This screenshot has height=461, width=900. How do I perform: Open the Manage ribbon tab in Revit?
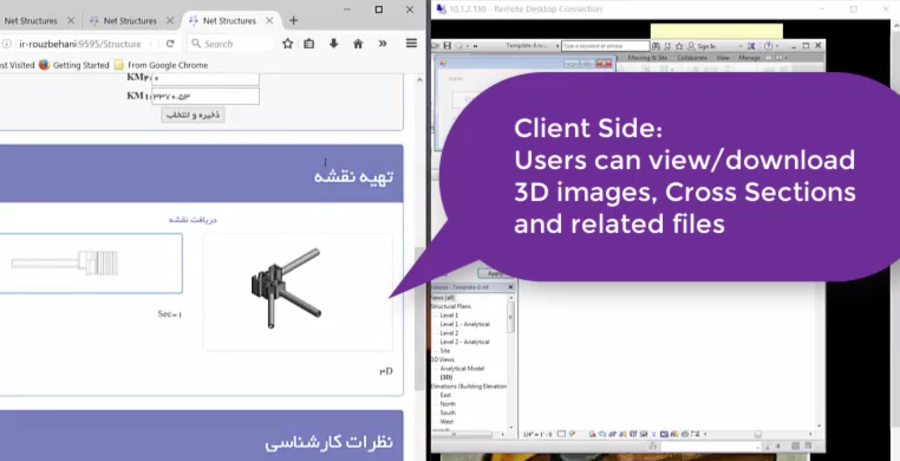pos(748,58)
